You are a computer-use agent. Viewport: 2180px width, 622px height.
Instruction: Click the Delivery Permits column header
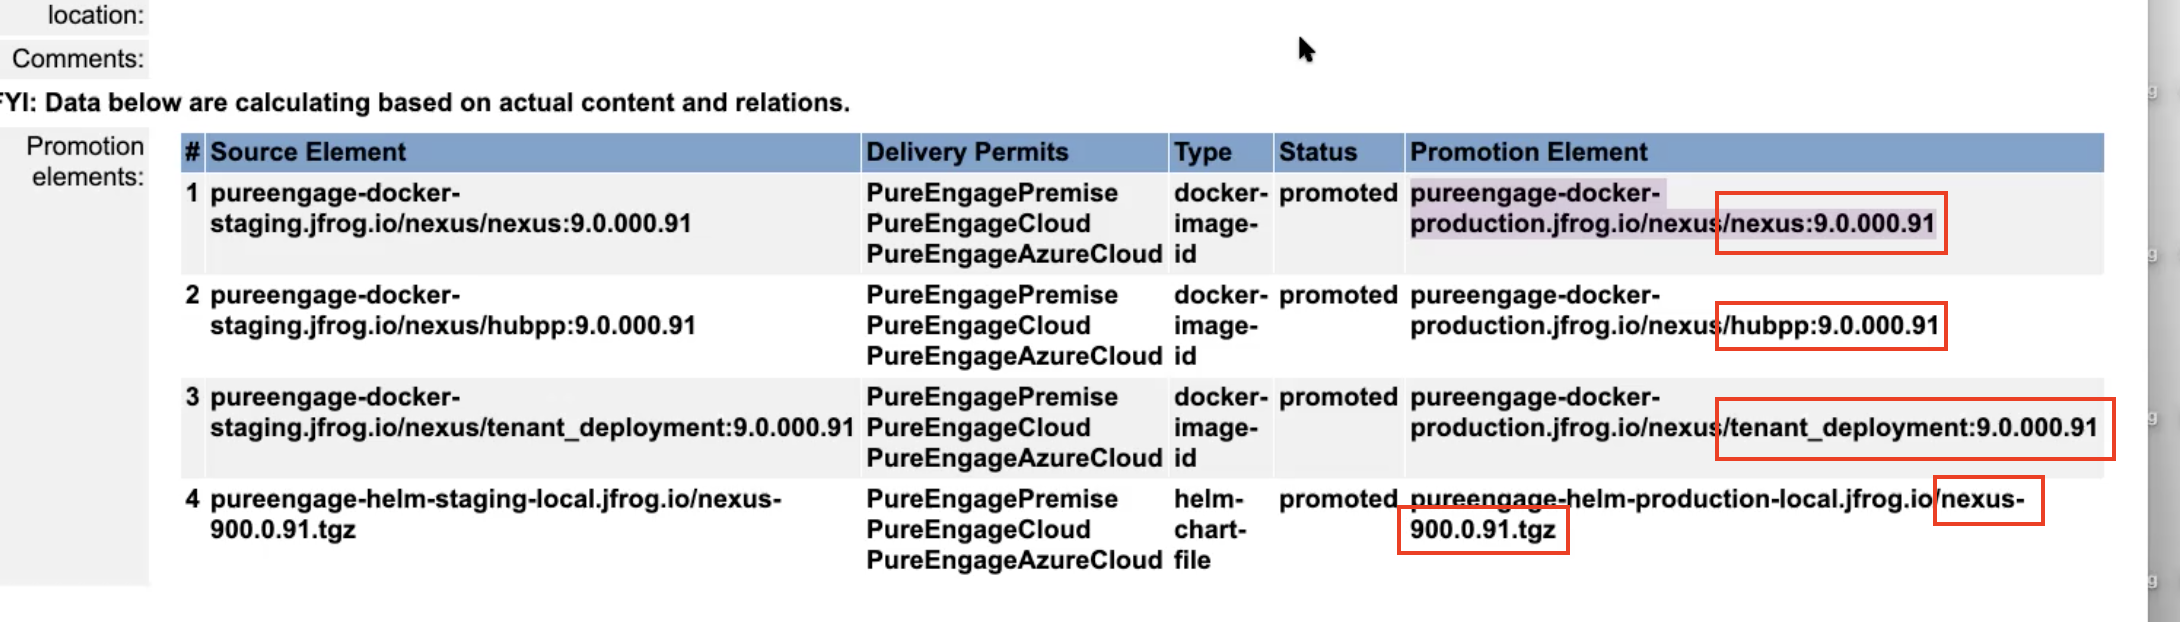click(x=967, y=152)
